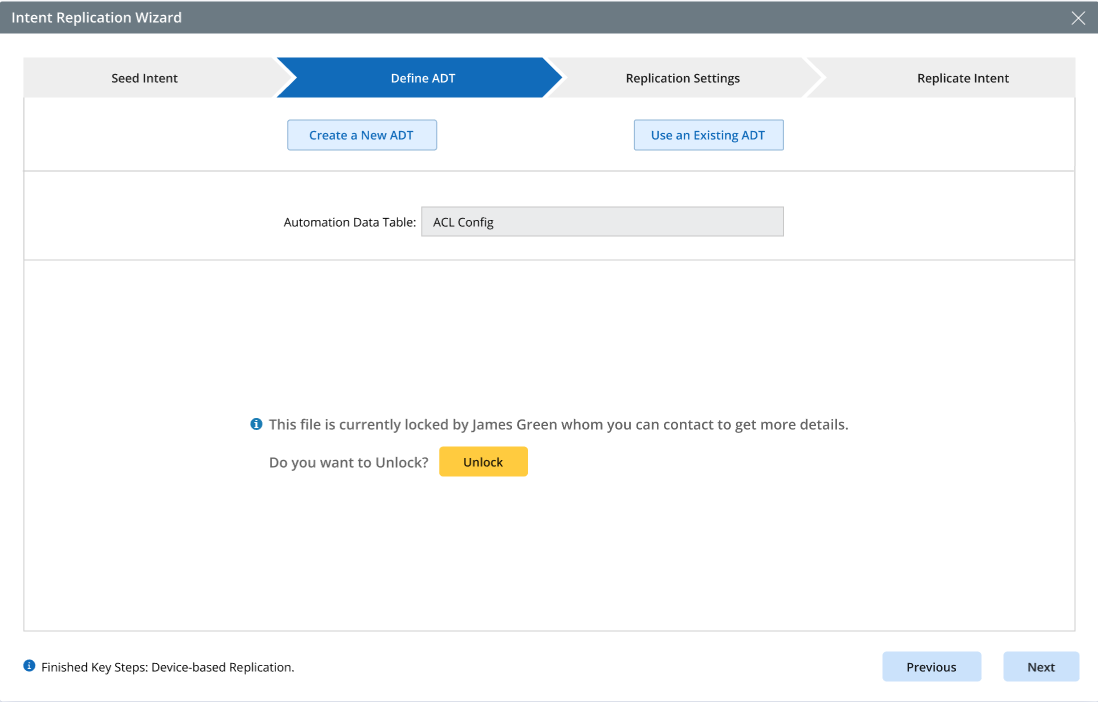Click the info icon next to Finished Key Steps
Image resolution: width=1098 pixels, height=702 pixels.
(x=29, y=666)
